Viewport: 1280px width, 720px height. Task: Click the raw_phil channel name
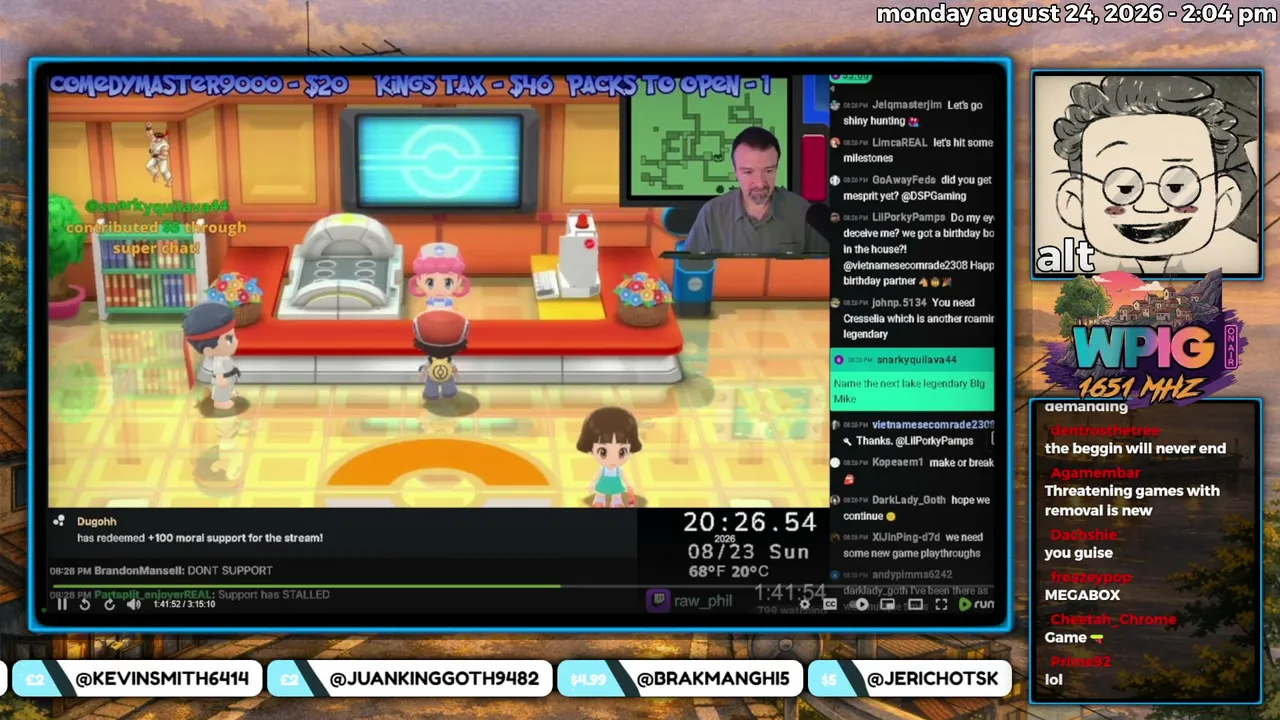click(703, 601)
